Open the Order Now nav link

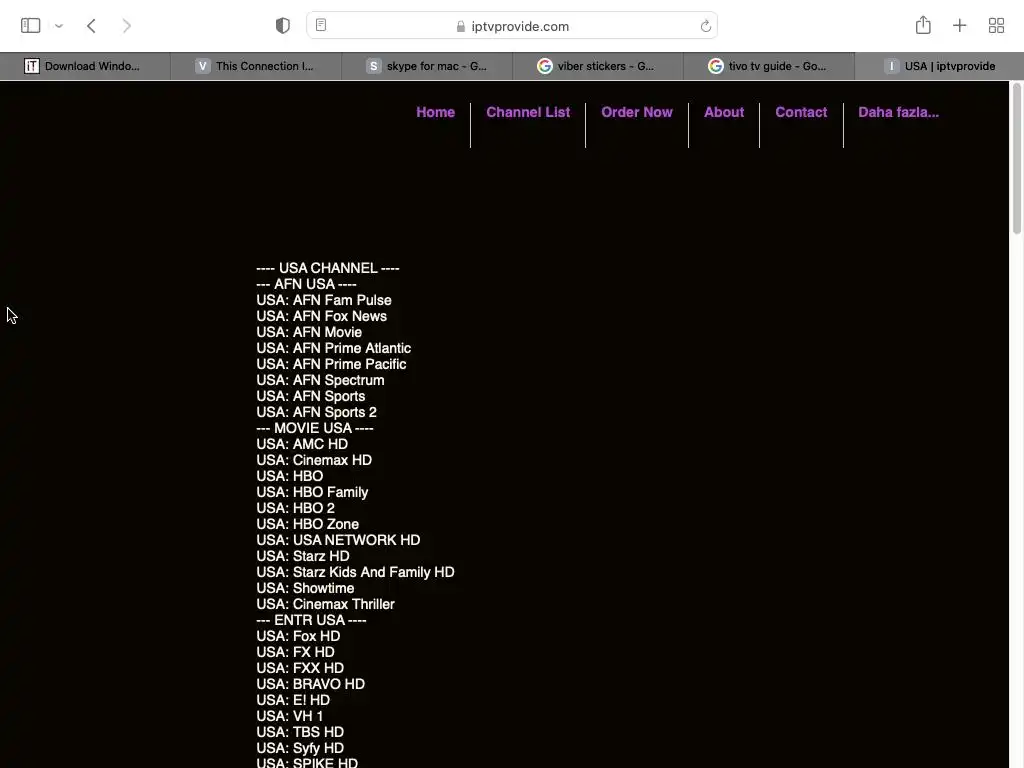click(637, 112)
